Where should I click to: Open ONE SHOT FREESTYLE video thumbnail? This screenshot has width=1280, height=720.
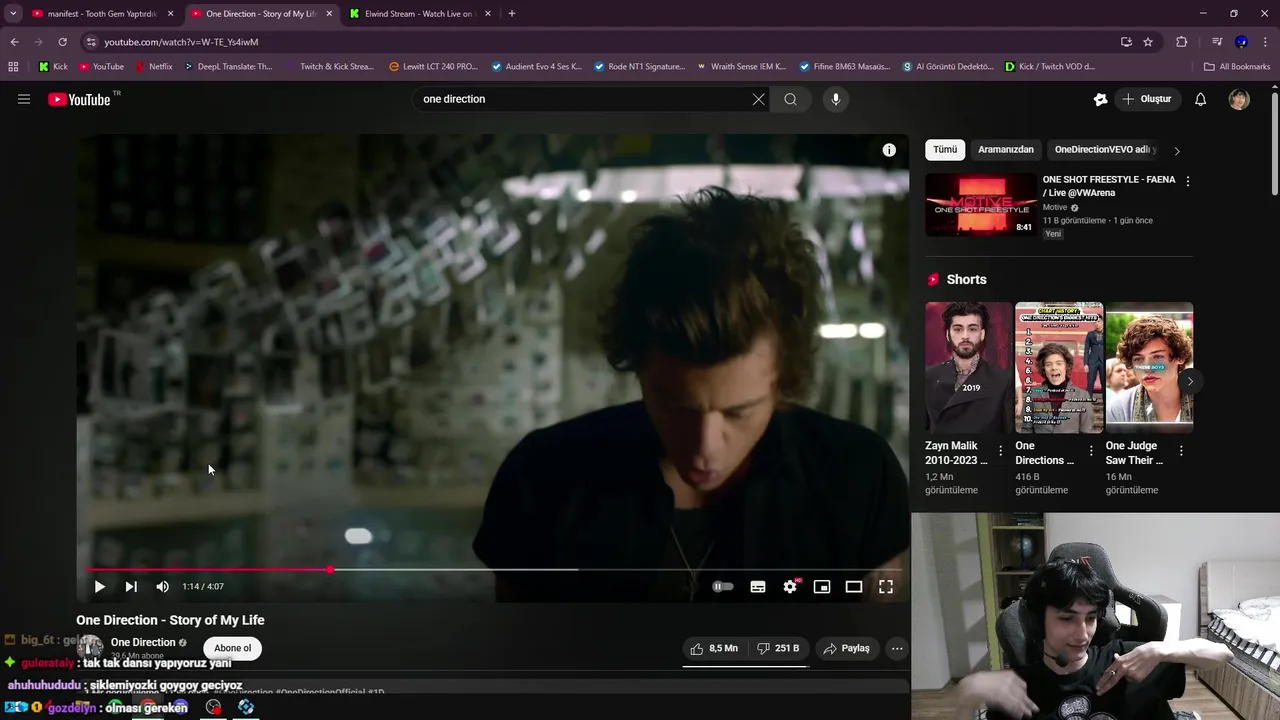tap(981, 205)
